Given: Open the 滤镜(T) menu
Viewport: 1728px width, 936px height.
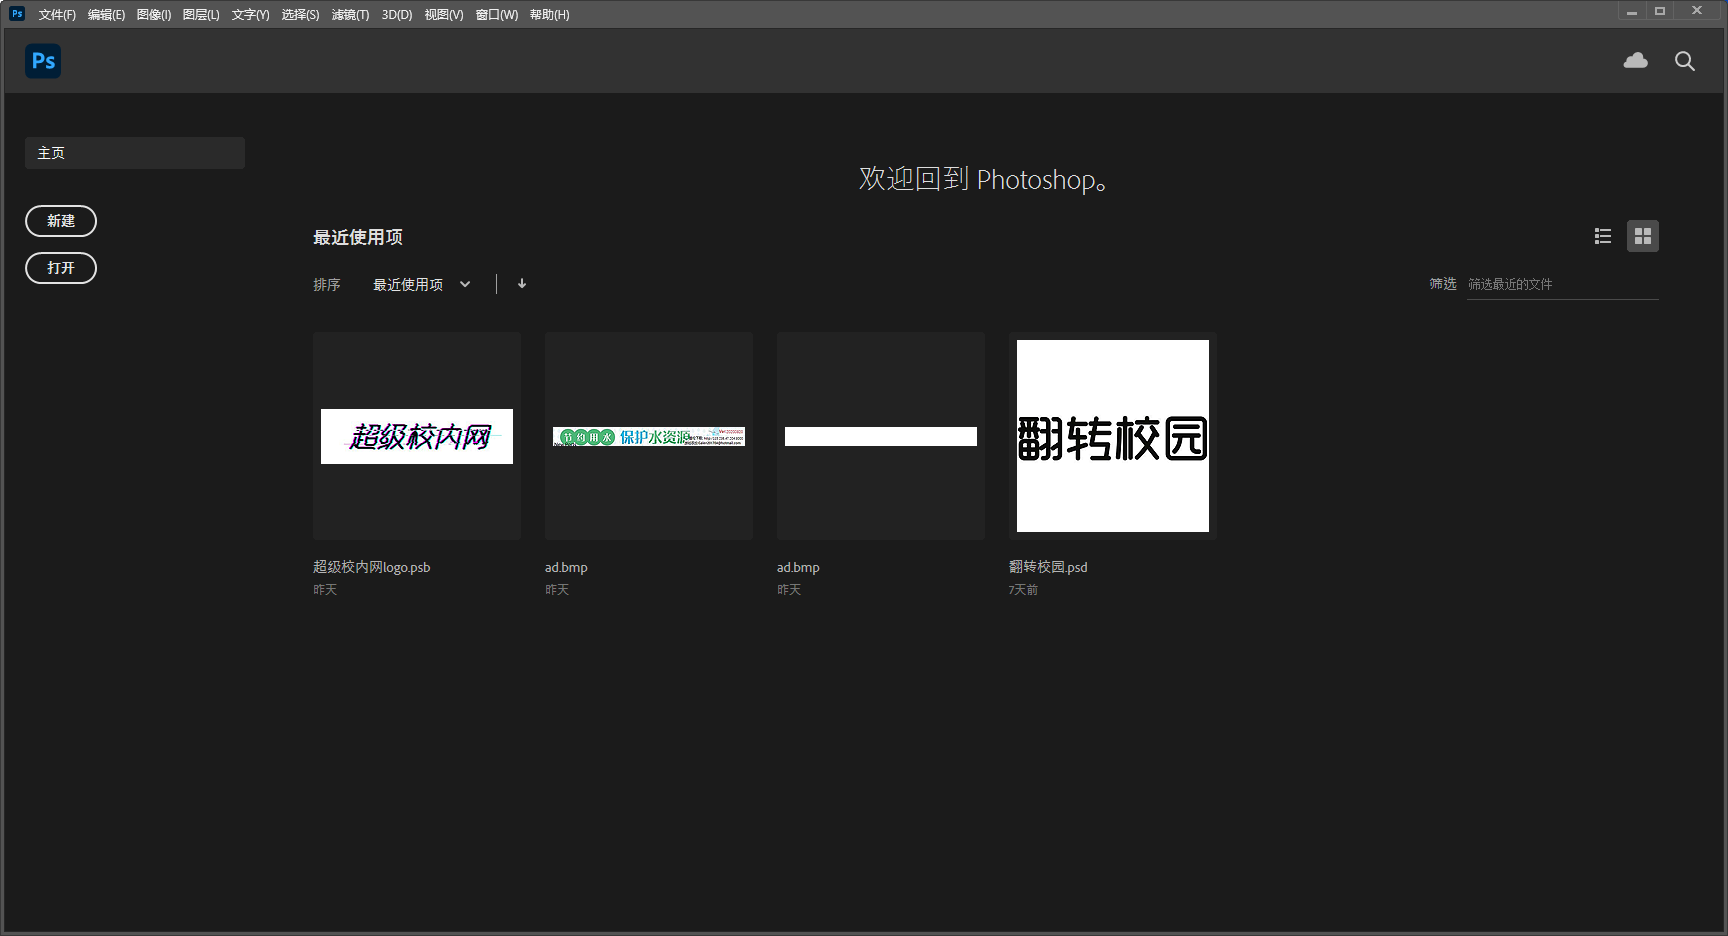Looking at the screenshot, I should click(x=350, y=15).
